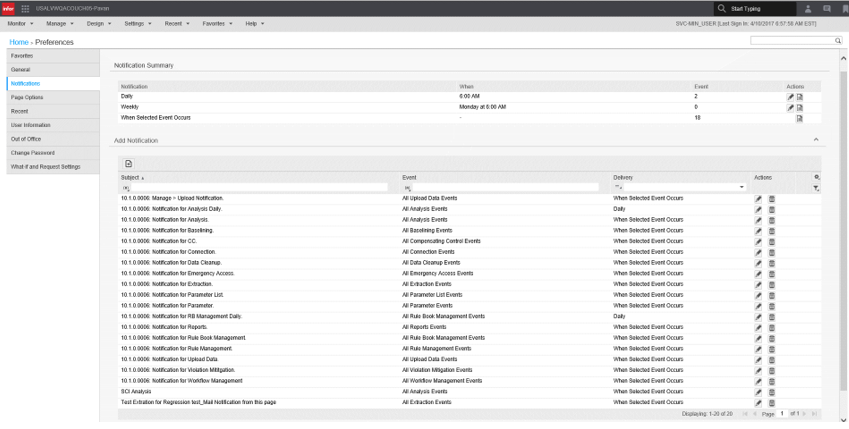This screenshot has width=849, height=429.
Task: Edit Notification for Emergency Access row
Action: tap(758, 273)
